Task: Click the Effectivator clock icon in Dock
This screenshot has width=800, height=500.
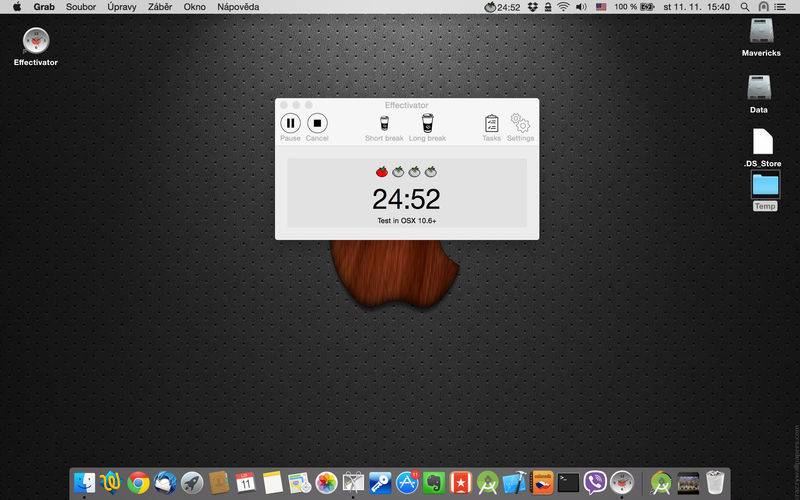Action: coord(622,482)
